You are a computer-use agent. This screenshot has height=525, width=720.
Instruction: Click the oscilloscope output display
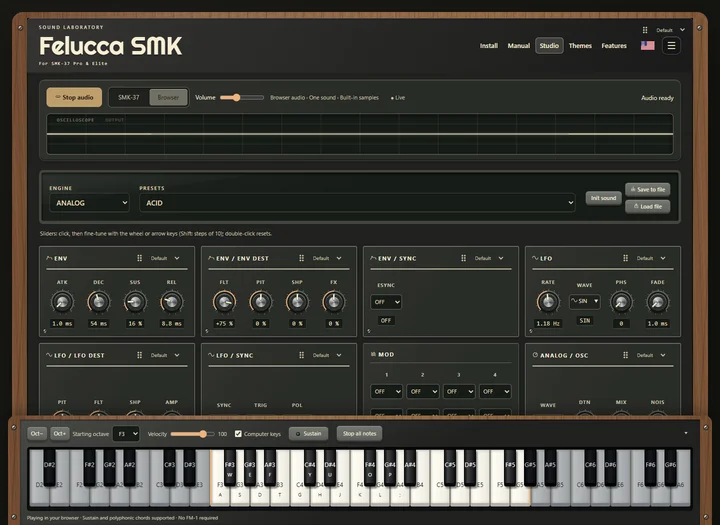tap(360, 134)
